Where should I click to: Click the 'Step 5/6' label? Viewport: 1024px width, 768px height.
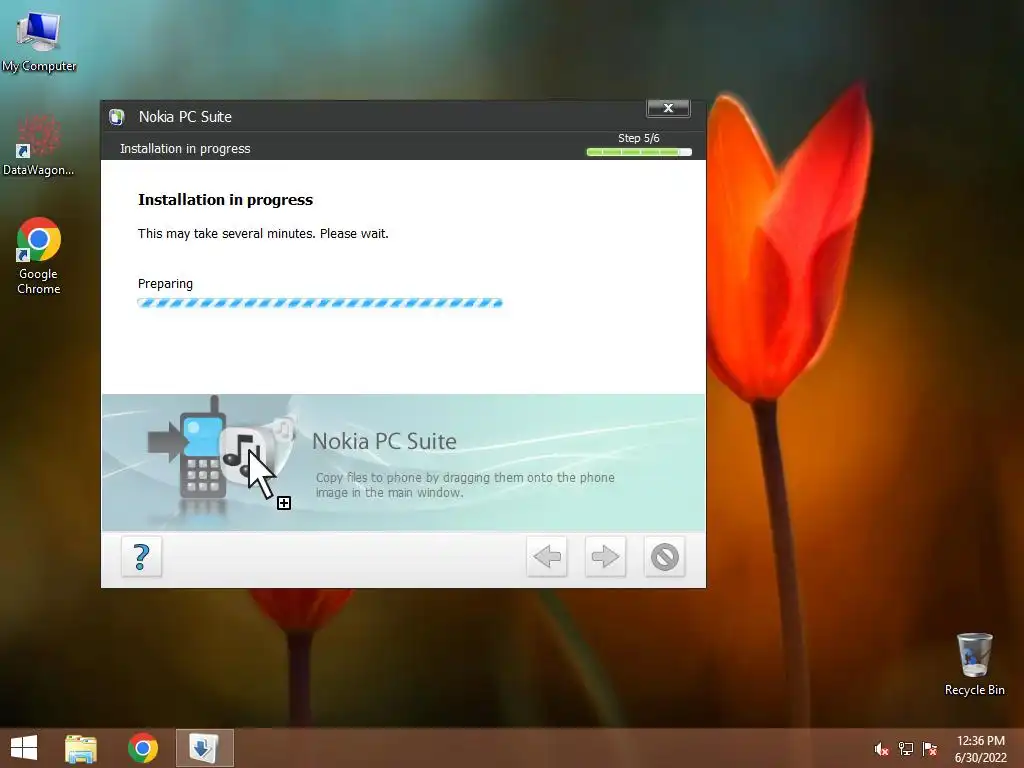pyautogui.click(x=639, y=138)
